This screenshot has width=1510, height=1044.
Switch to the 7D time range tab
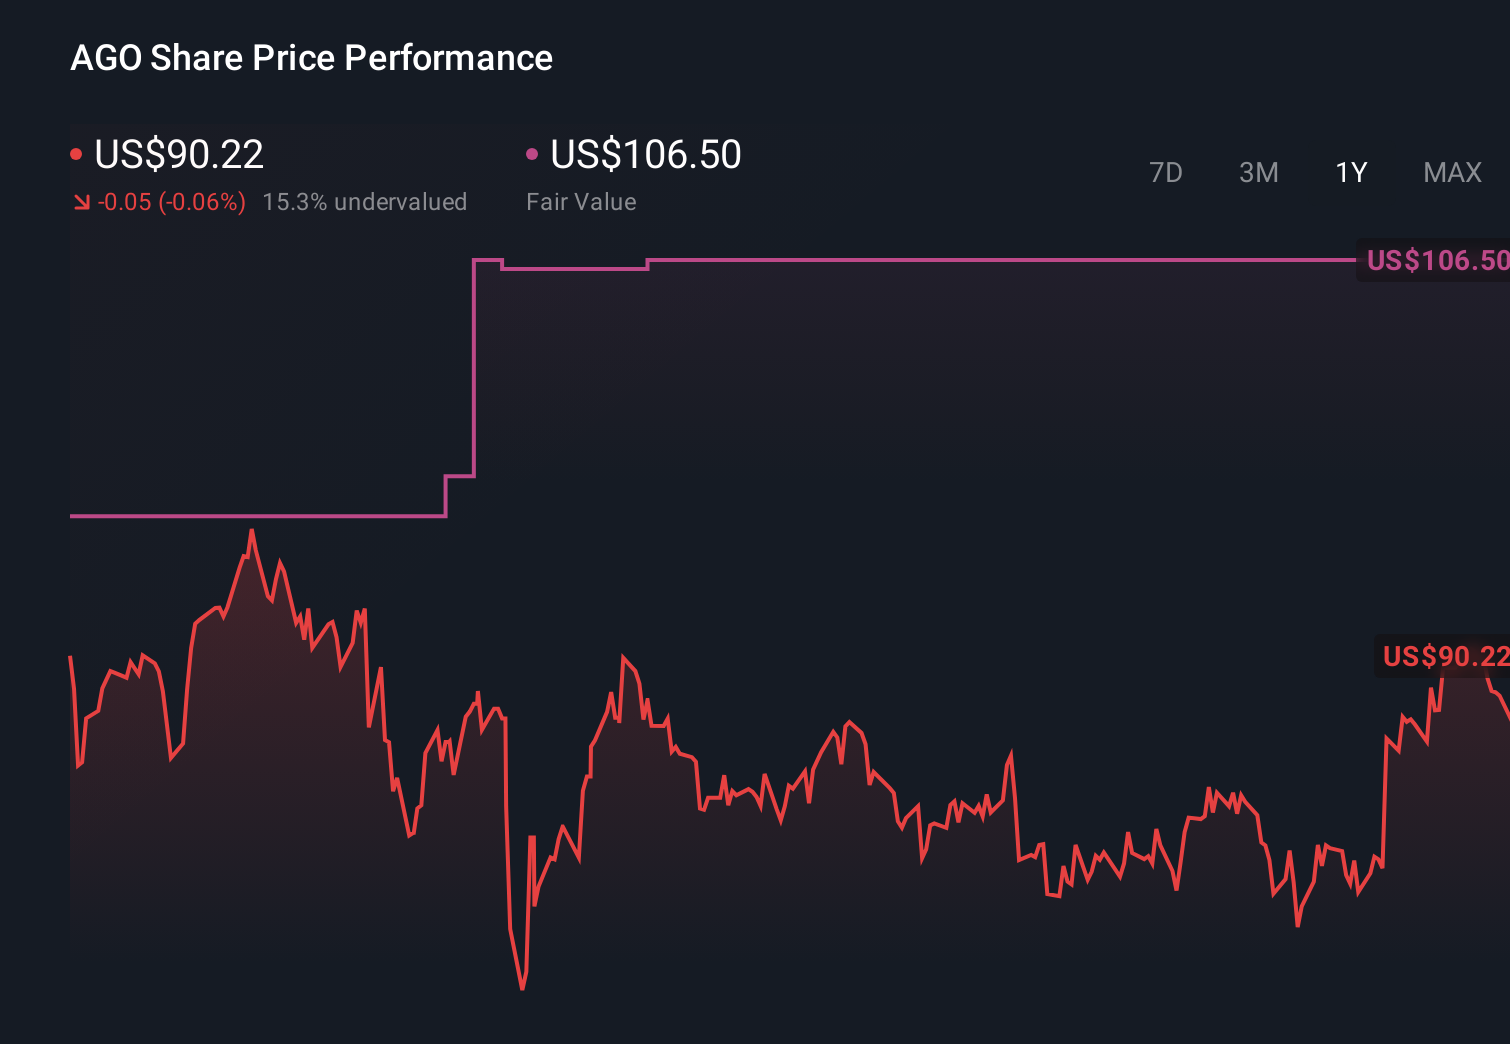(x=1167, y=172)
